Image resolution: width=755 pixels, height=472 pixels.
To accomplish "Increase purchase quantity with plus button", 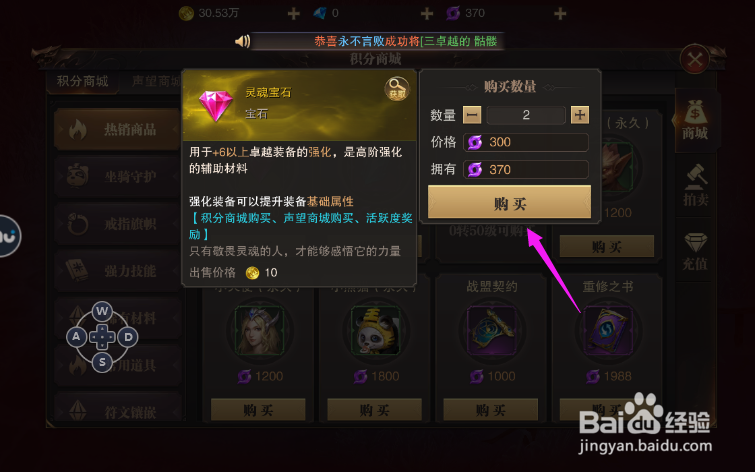I will click(580, 115).
